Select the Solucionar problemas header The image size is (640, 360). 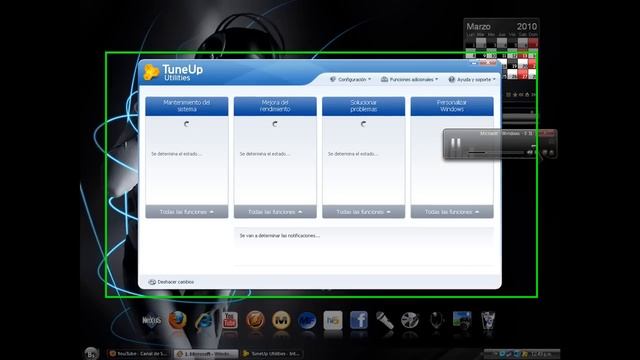pos(363,106)
